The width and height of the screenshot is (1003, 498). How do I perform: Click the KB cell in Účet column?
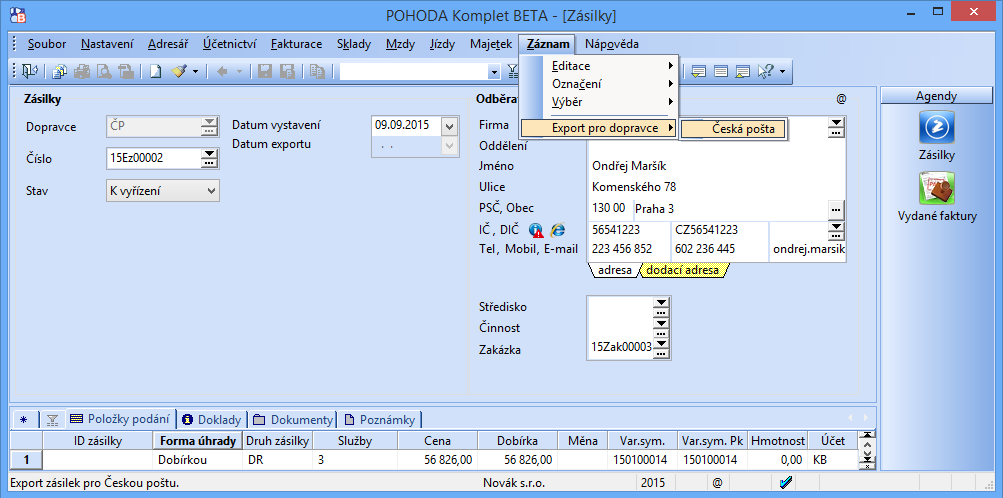coord(832,459)
